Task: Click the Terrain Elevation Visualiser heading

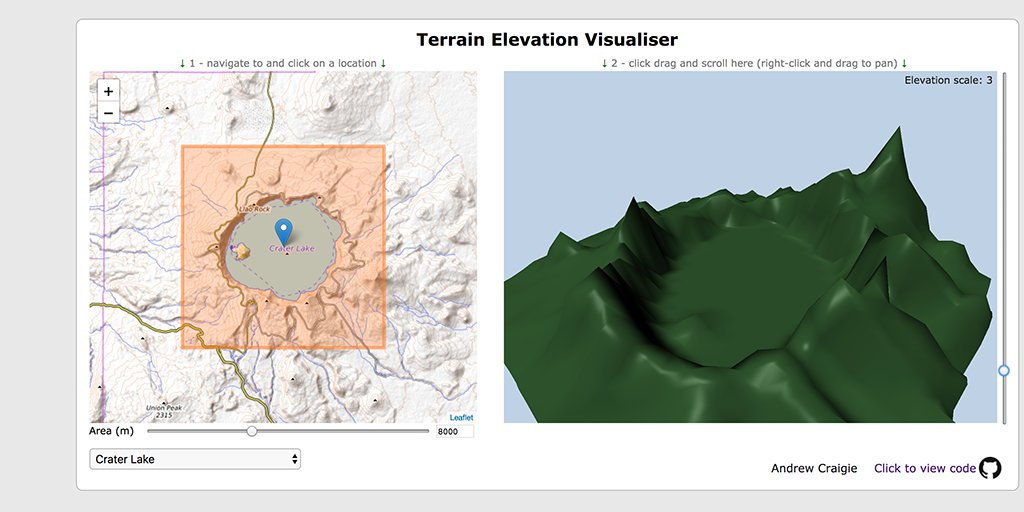Action: click(x=547, y=40)
